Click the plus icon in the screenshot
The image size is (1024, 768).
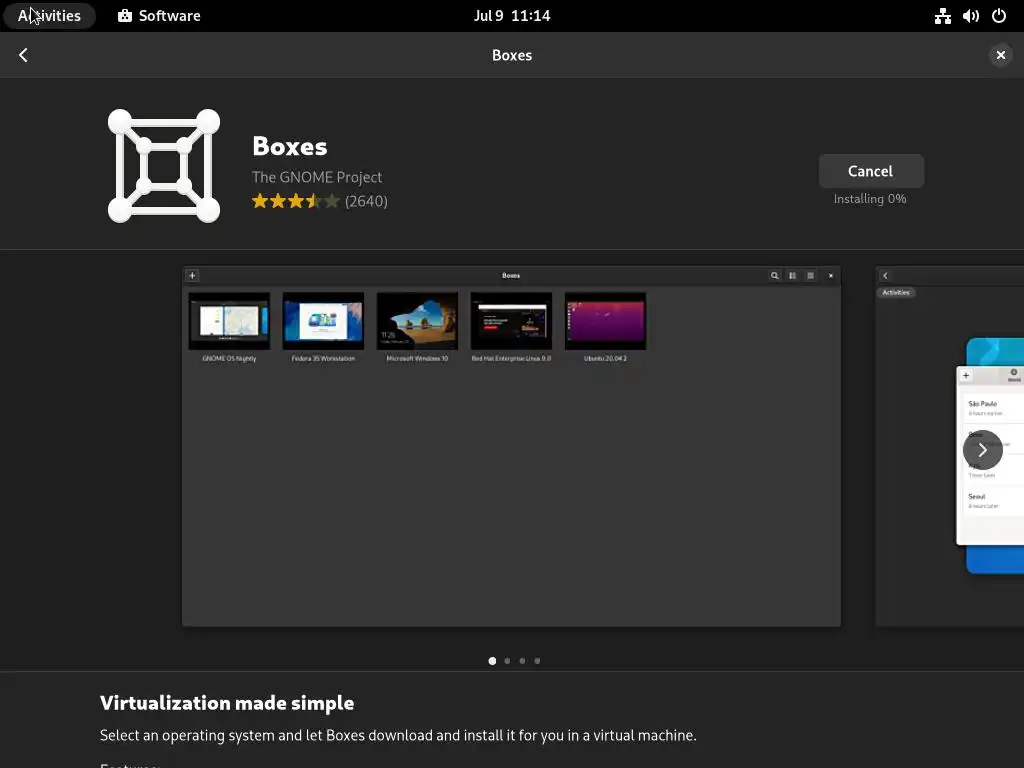coord(192,276)
